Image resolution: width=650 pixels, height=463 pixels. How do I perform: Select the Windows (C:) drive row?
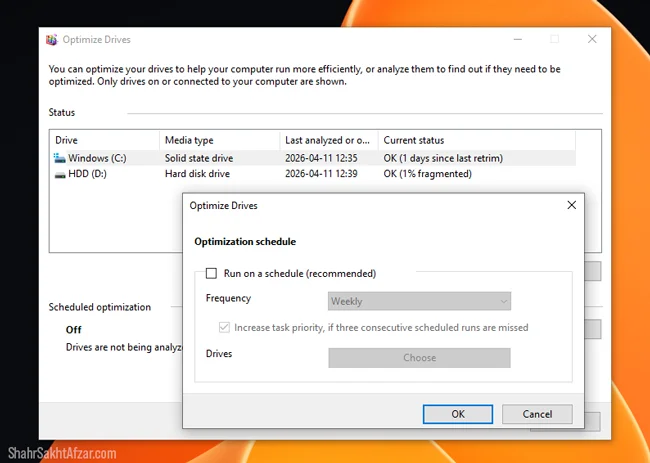[x=314, y=158]
